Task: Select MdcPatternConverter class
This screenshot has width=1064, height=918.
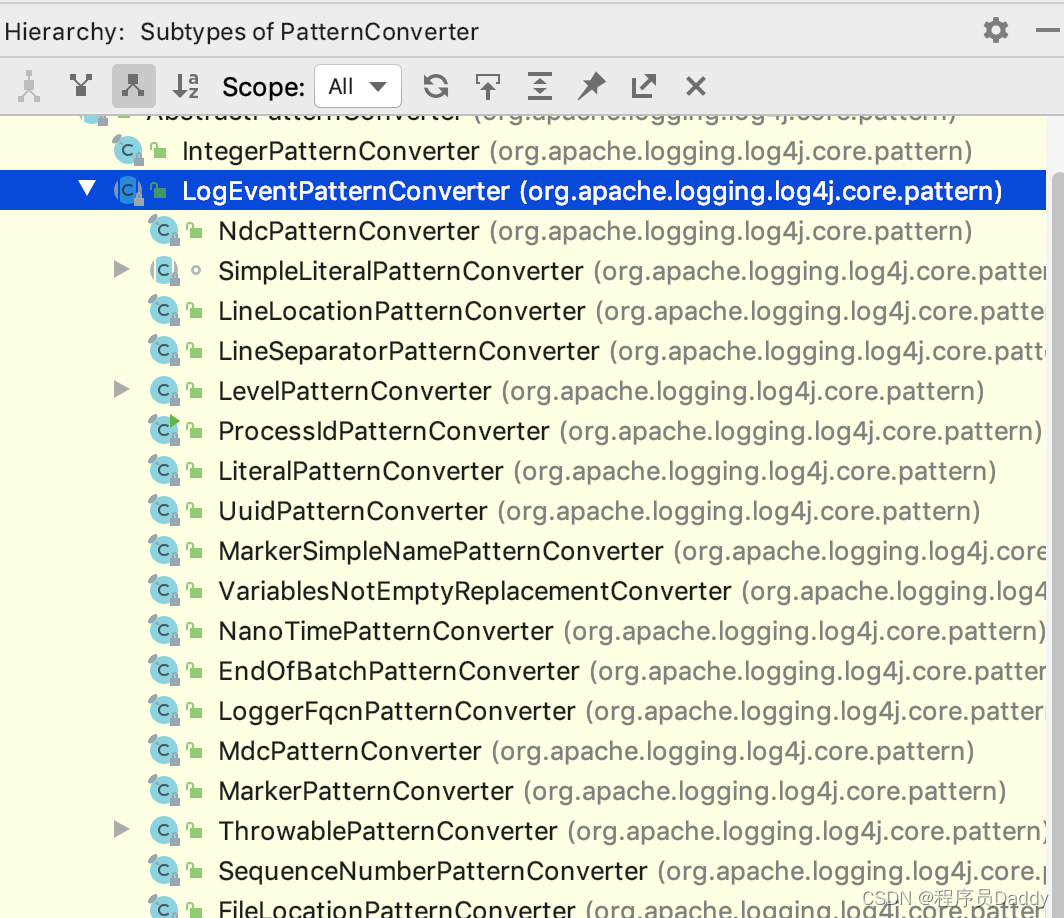Action: (349, 752)
